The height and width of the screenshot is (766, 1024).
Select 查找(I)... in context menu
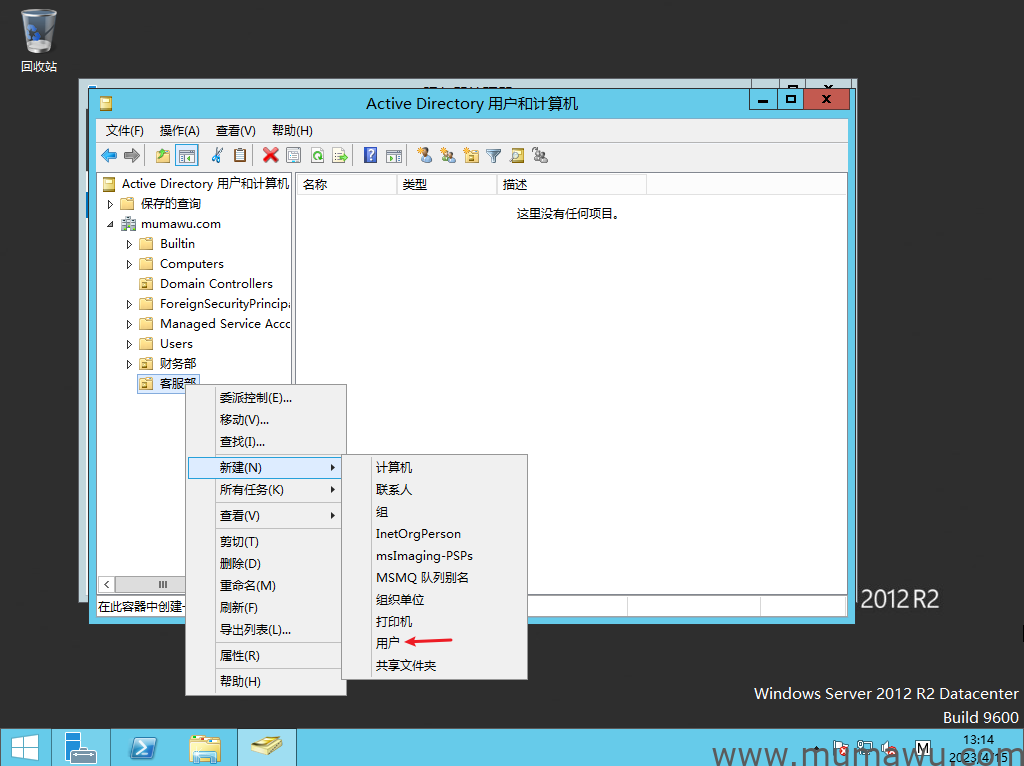(266, 442)
